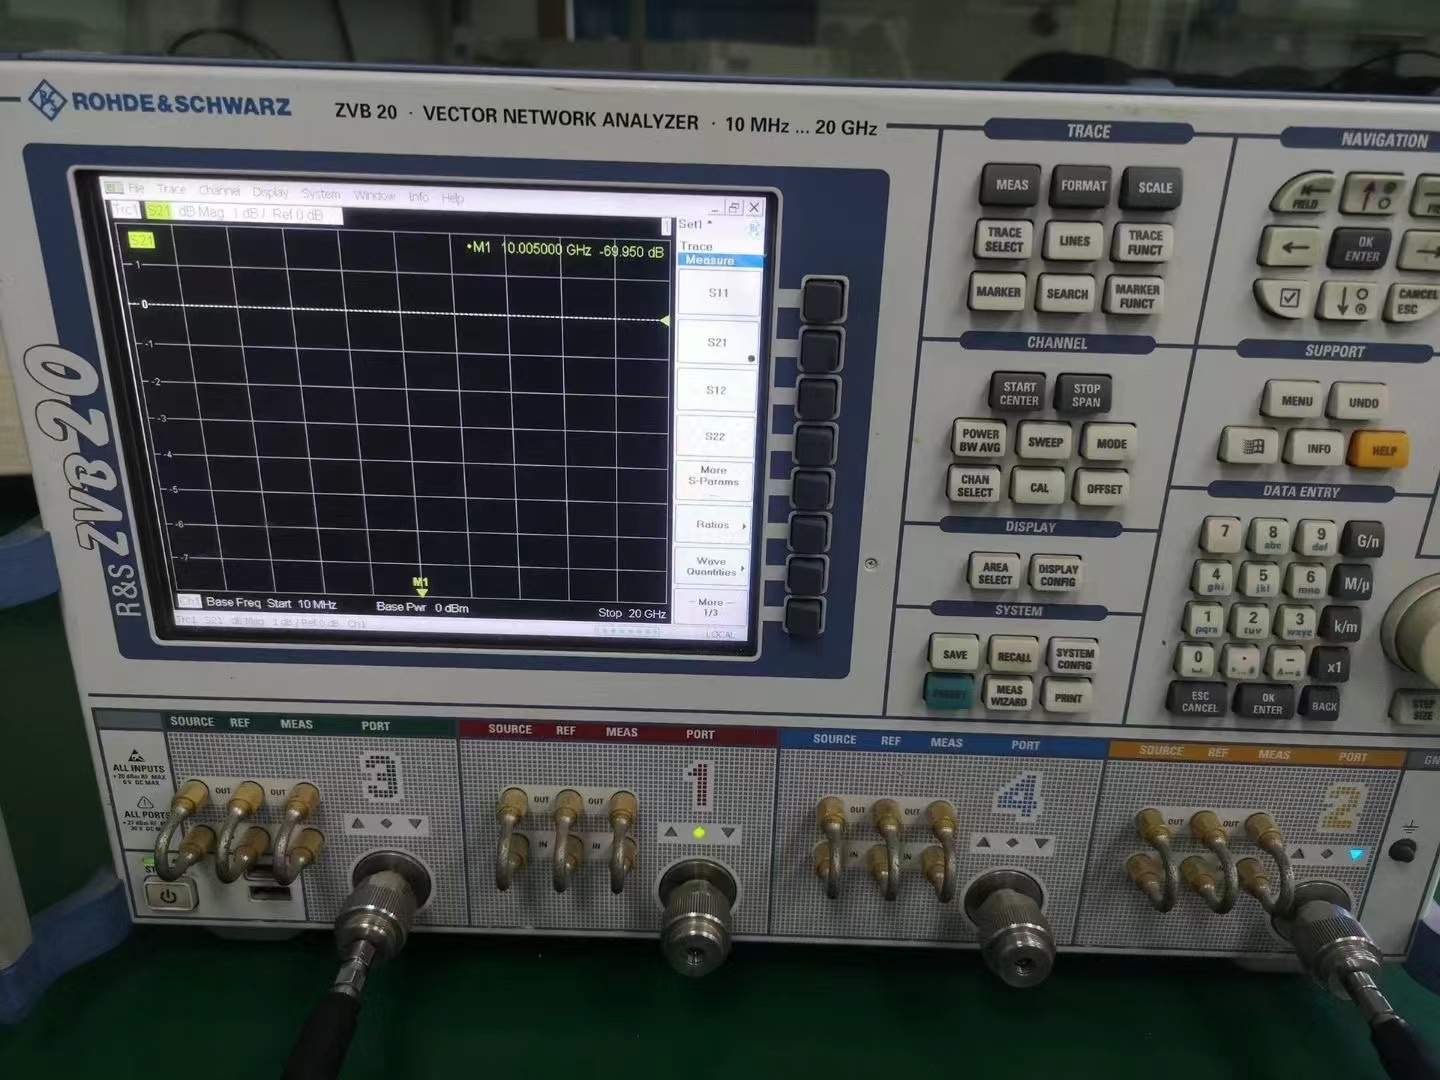Open the Window menu on screen

tap(374, 195)
